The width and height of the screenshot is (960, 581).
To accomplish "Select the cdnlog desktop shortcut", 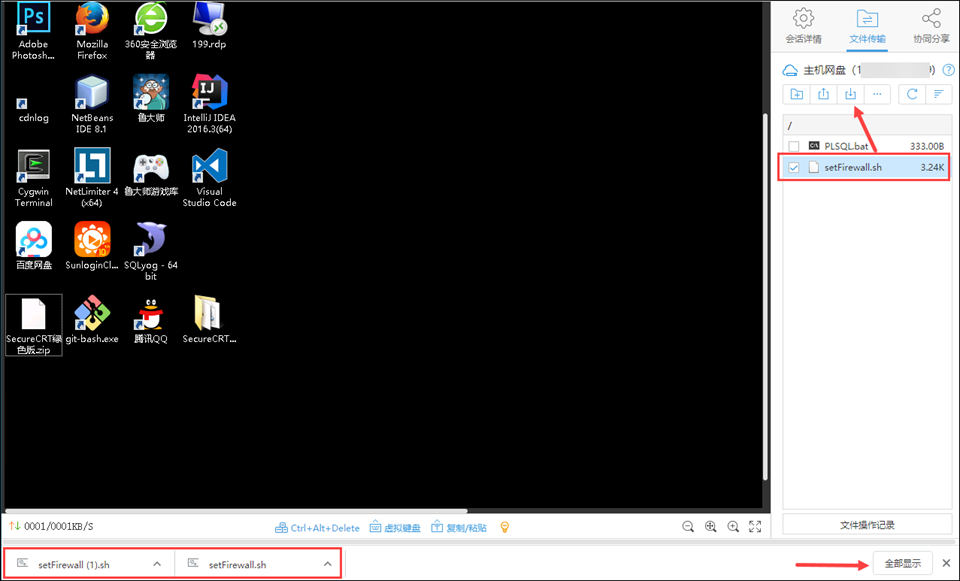I will coord(33,110).
